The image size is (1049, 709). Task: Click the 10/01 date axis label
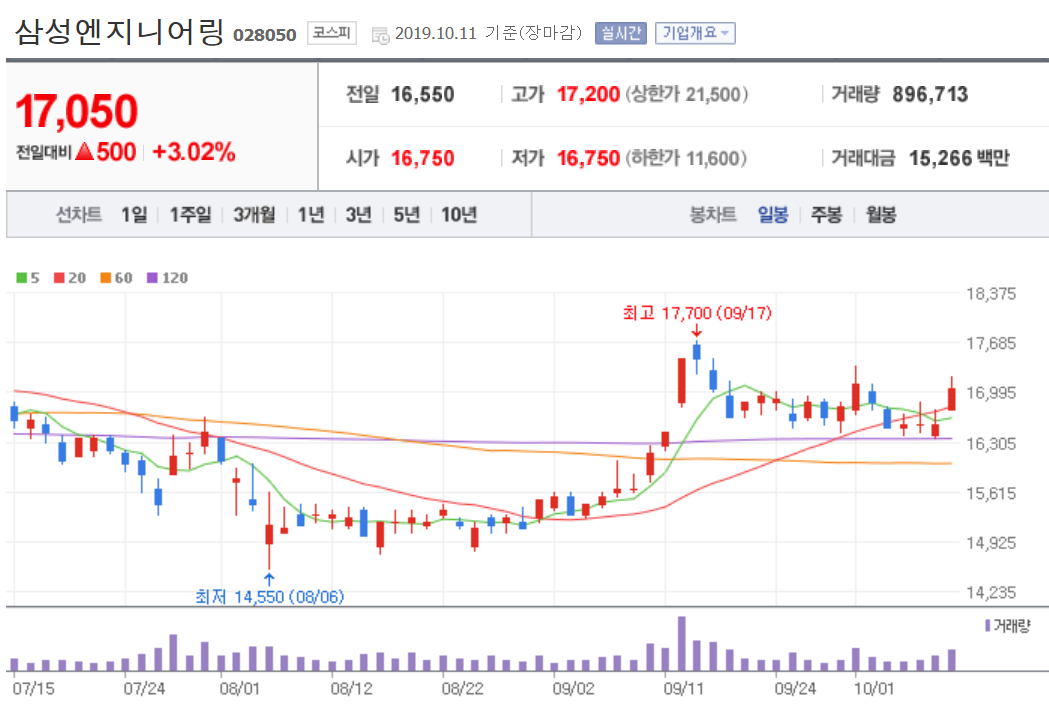point(874,688)
